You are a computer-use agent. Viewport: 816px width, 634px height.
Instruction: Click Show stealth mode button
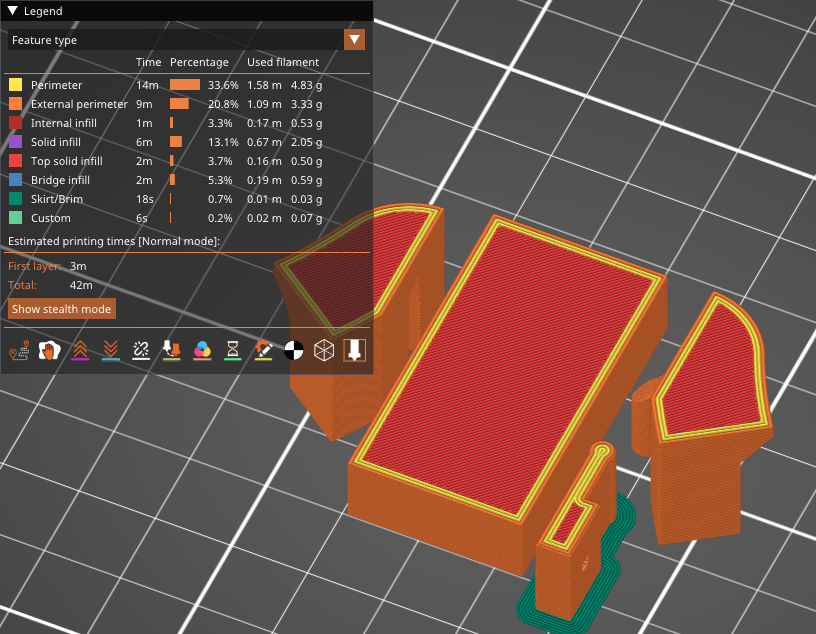pos(62,309)
